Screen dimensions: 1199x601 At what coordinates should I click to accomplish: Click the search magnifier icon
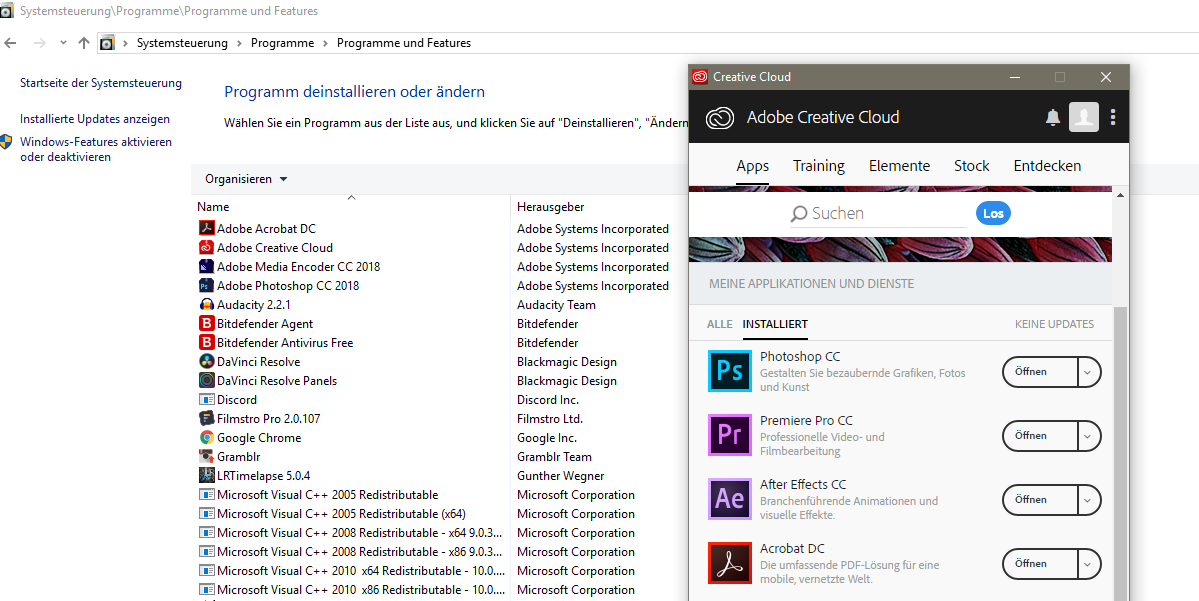point(800,212)
